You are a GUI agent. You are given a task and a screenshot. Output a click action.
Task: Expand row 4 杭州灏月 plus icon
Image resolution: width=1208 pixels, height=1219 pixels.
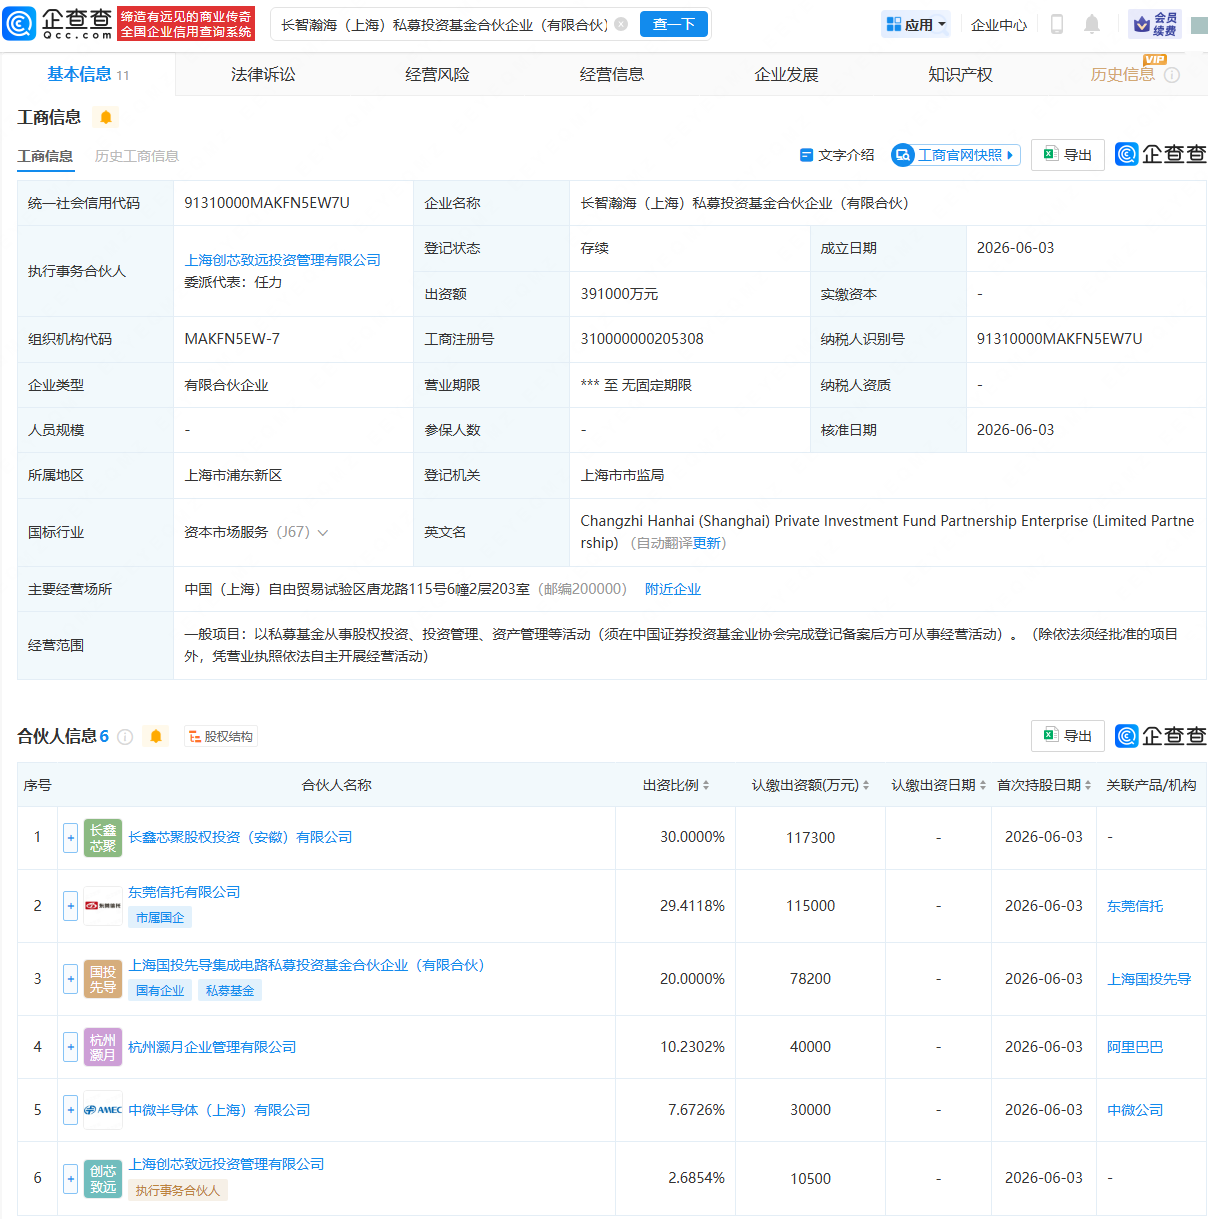click(70, 1047)
